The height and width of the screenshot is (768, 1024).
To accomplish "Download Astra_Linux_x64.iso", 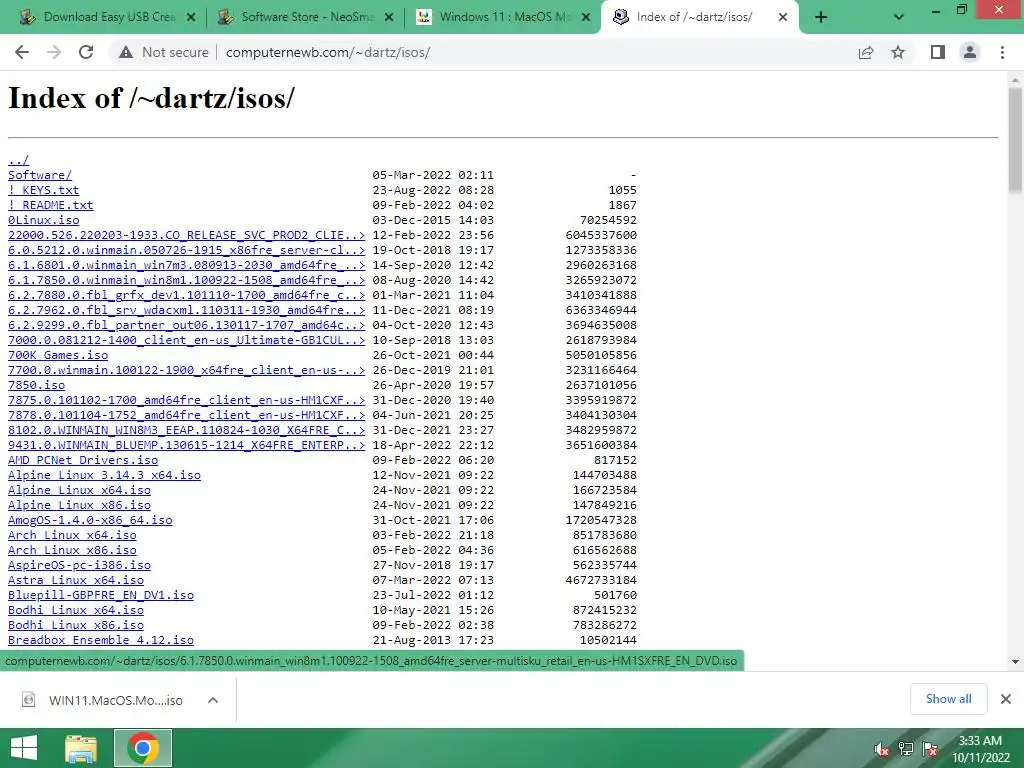I will pyautogui.click(x=76, y=581).
